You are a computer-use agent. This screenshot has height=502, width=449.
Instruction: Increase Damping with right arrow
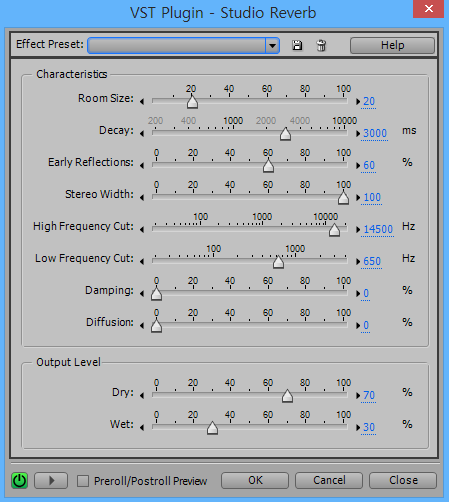[358, 293]
